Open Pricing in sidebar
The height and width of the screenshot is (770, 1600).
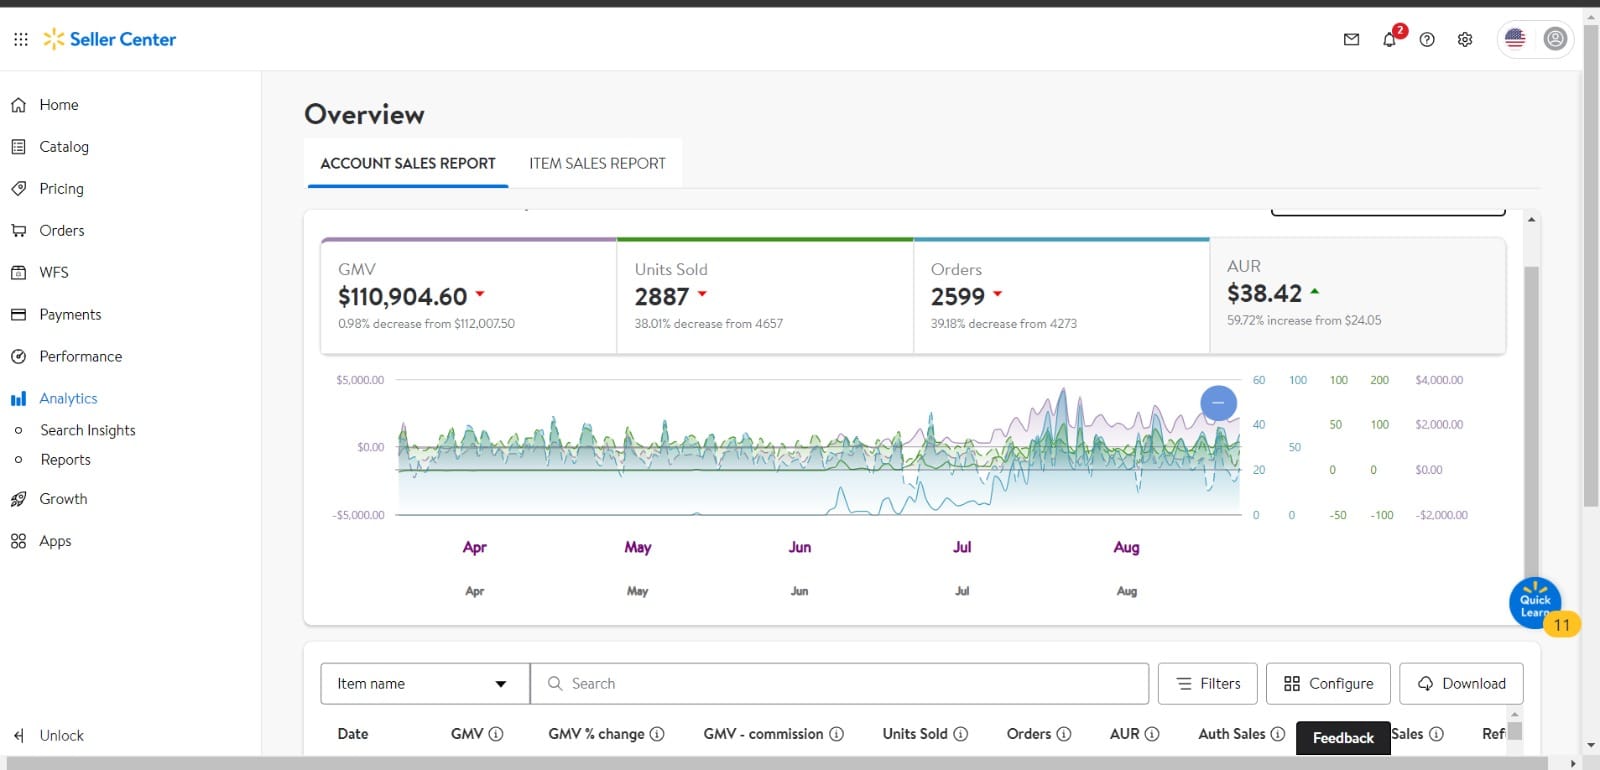(x=61, y=189)
